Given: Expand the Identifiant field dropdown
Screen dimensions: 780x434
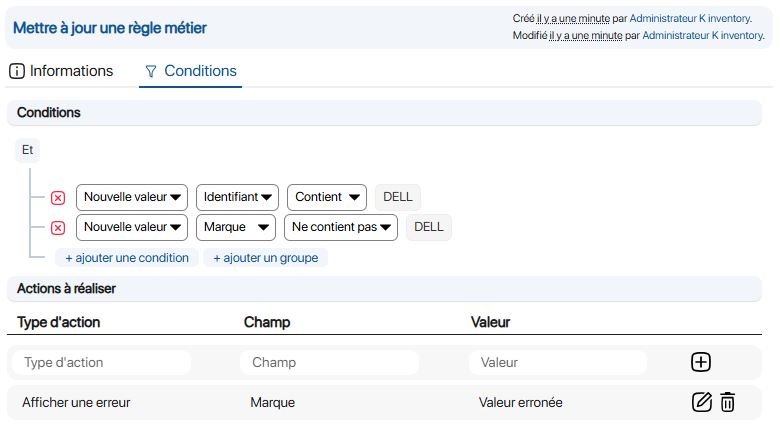Looking at the screenshot, I should click(237, 197).
